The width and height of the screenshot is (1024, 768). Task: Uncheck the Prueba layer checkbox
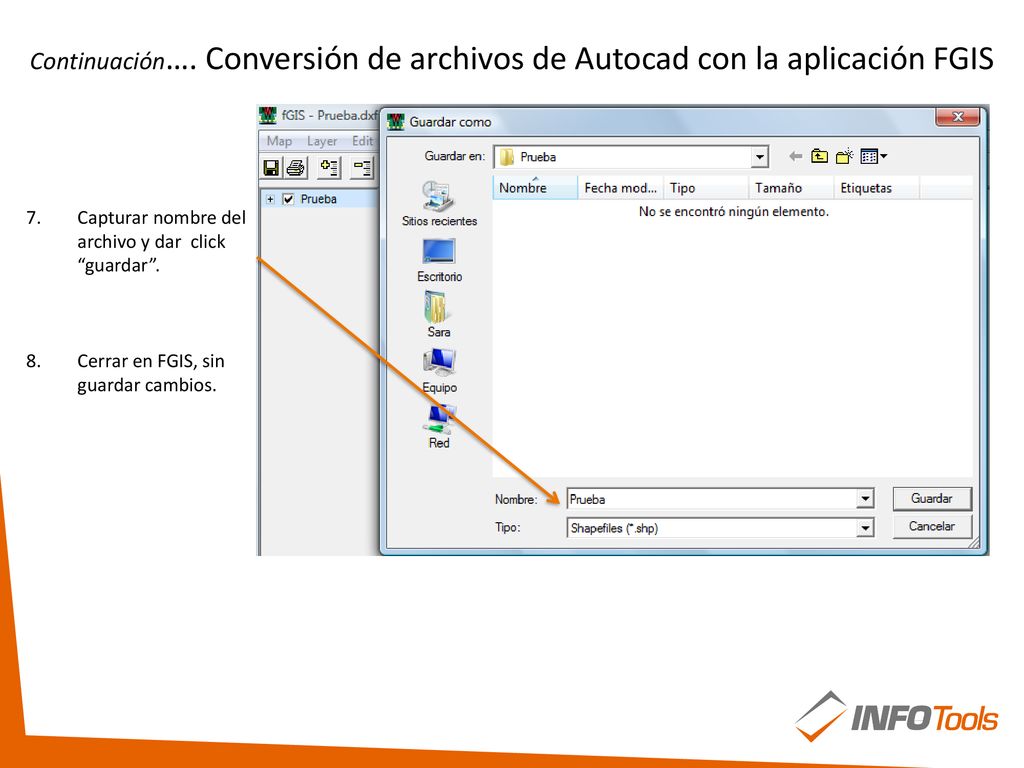click(288, 199)
